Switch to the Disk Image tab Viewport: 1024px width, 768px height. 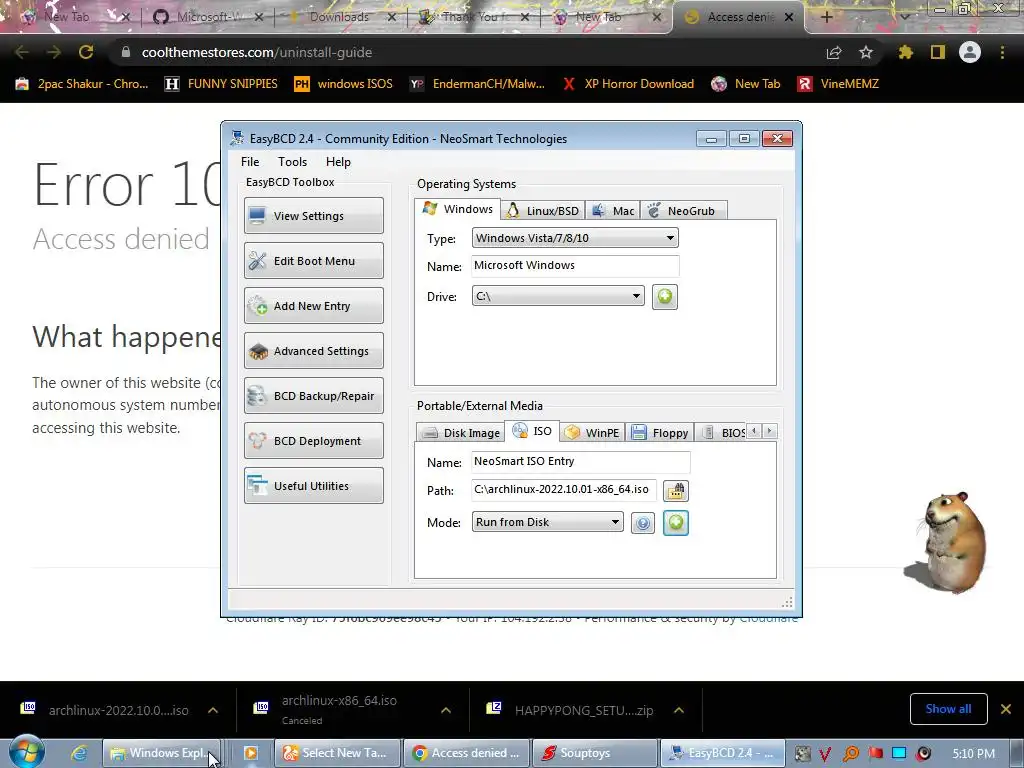460,433
